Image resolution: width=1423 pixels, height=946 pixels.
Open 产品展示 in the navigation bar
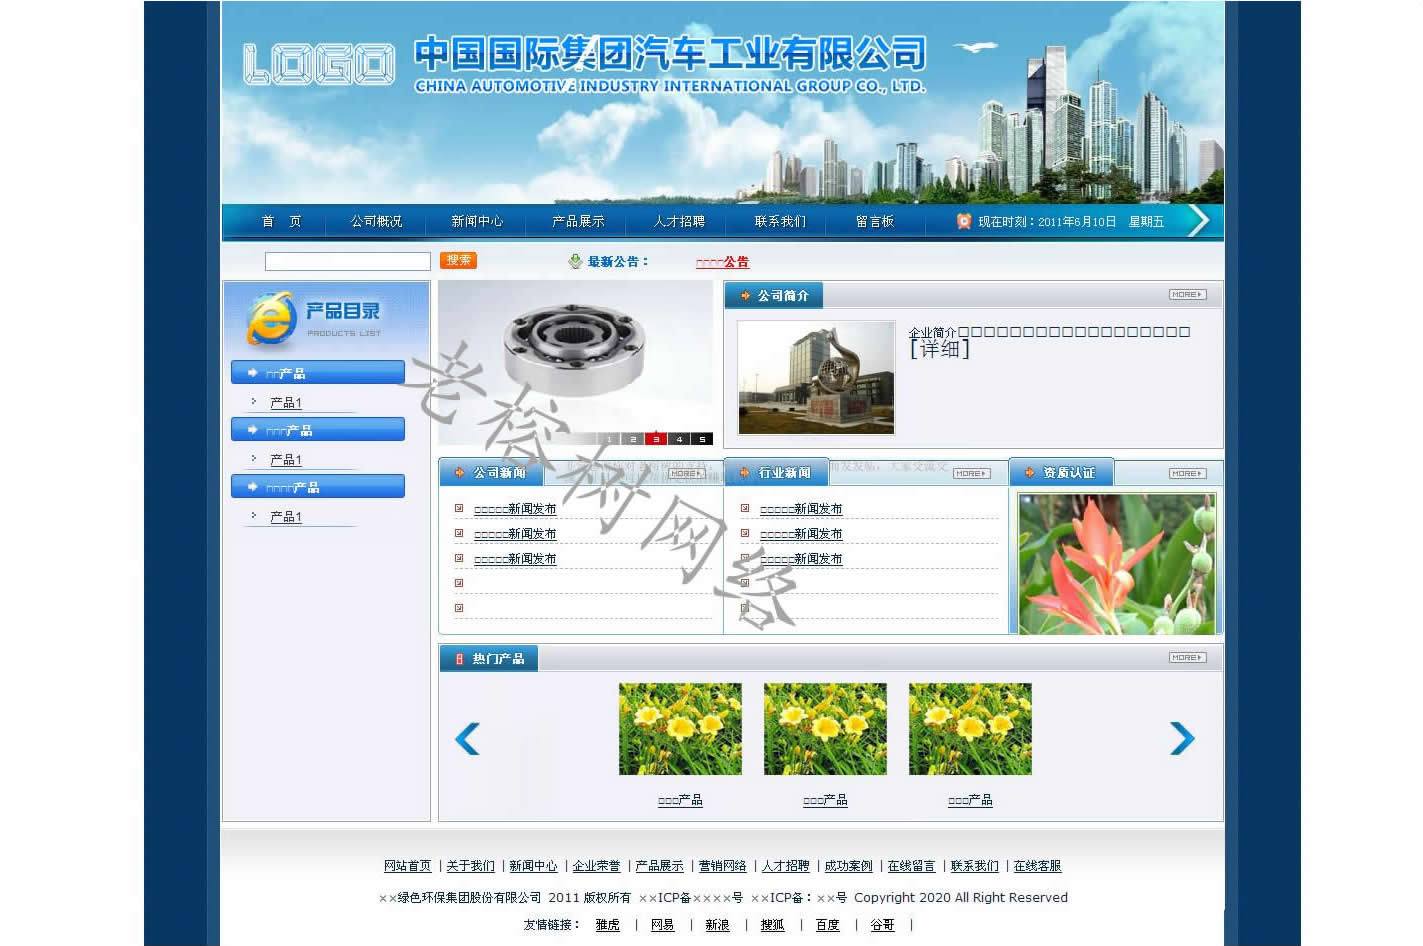[x=578, y=221]
